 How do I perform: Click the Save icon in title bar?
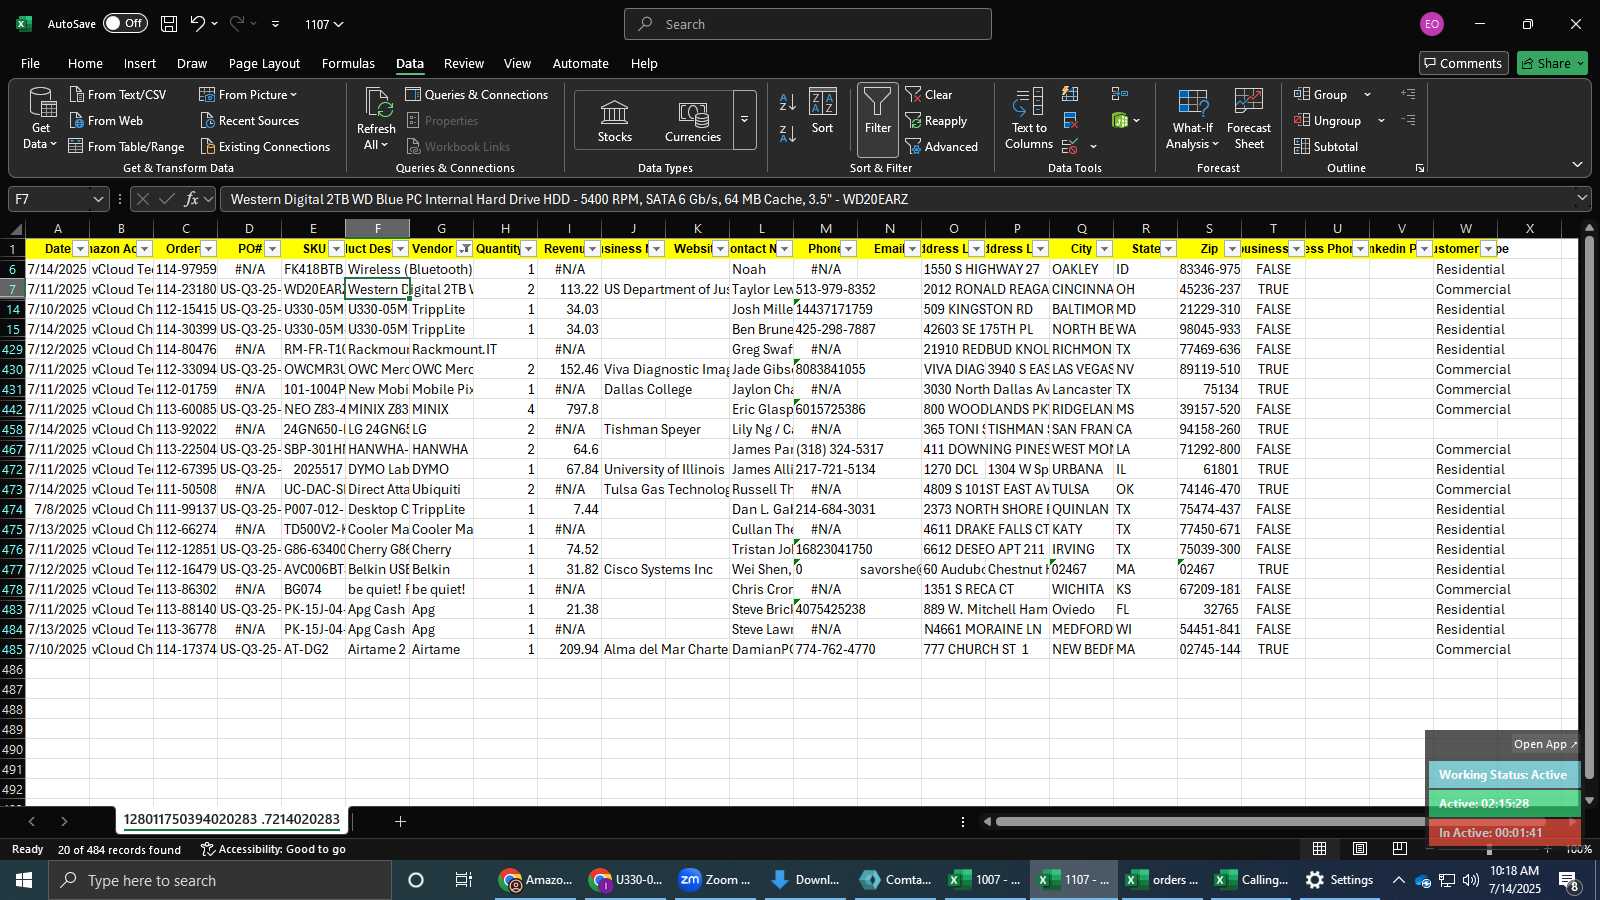[169, 24]
